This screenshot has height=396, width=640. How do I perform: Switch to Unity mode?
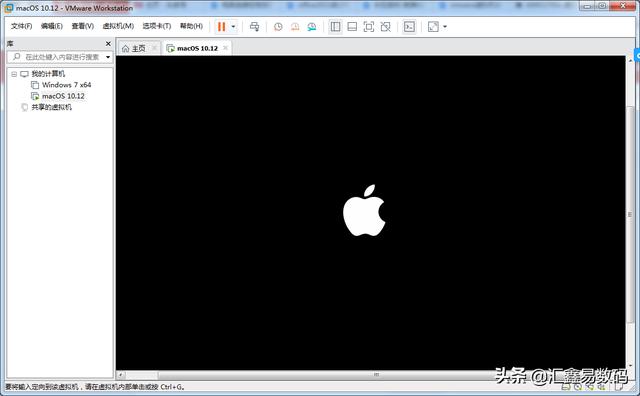(x=385, y=27)
